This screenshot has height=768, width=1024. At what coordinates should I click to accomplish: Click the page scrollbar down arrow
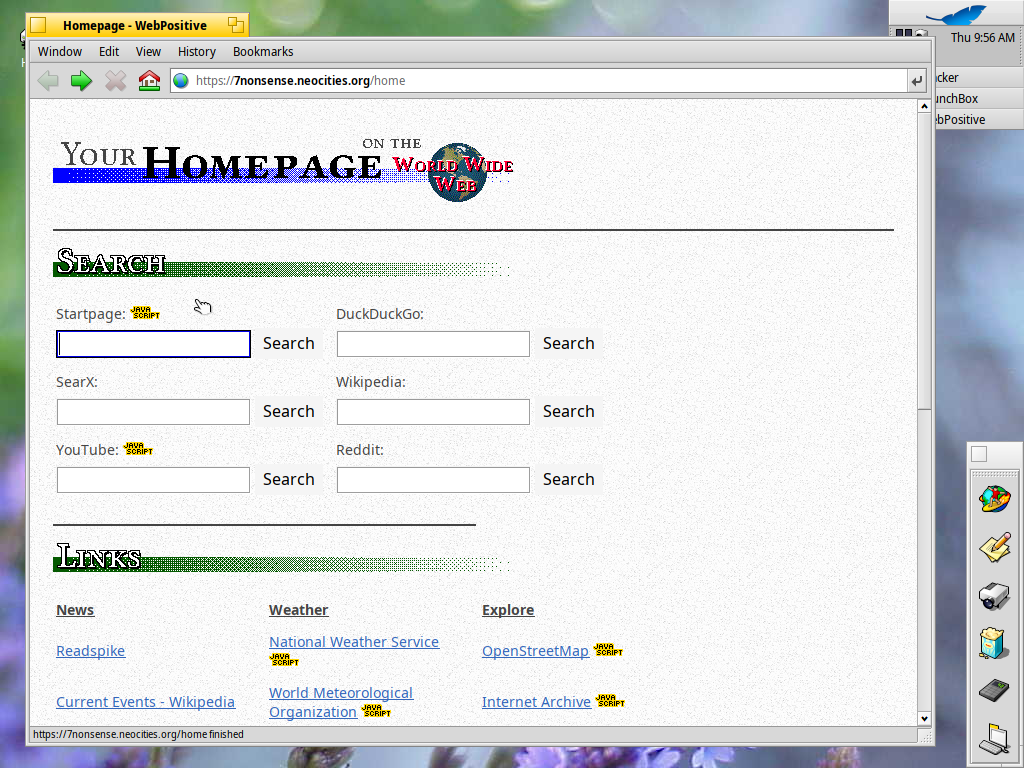924,718
